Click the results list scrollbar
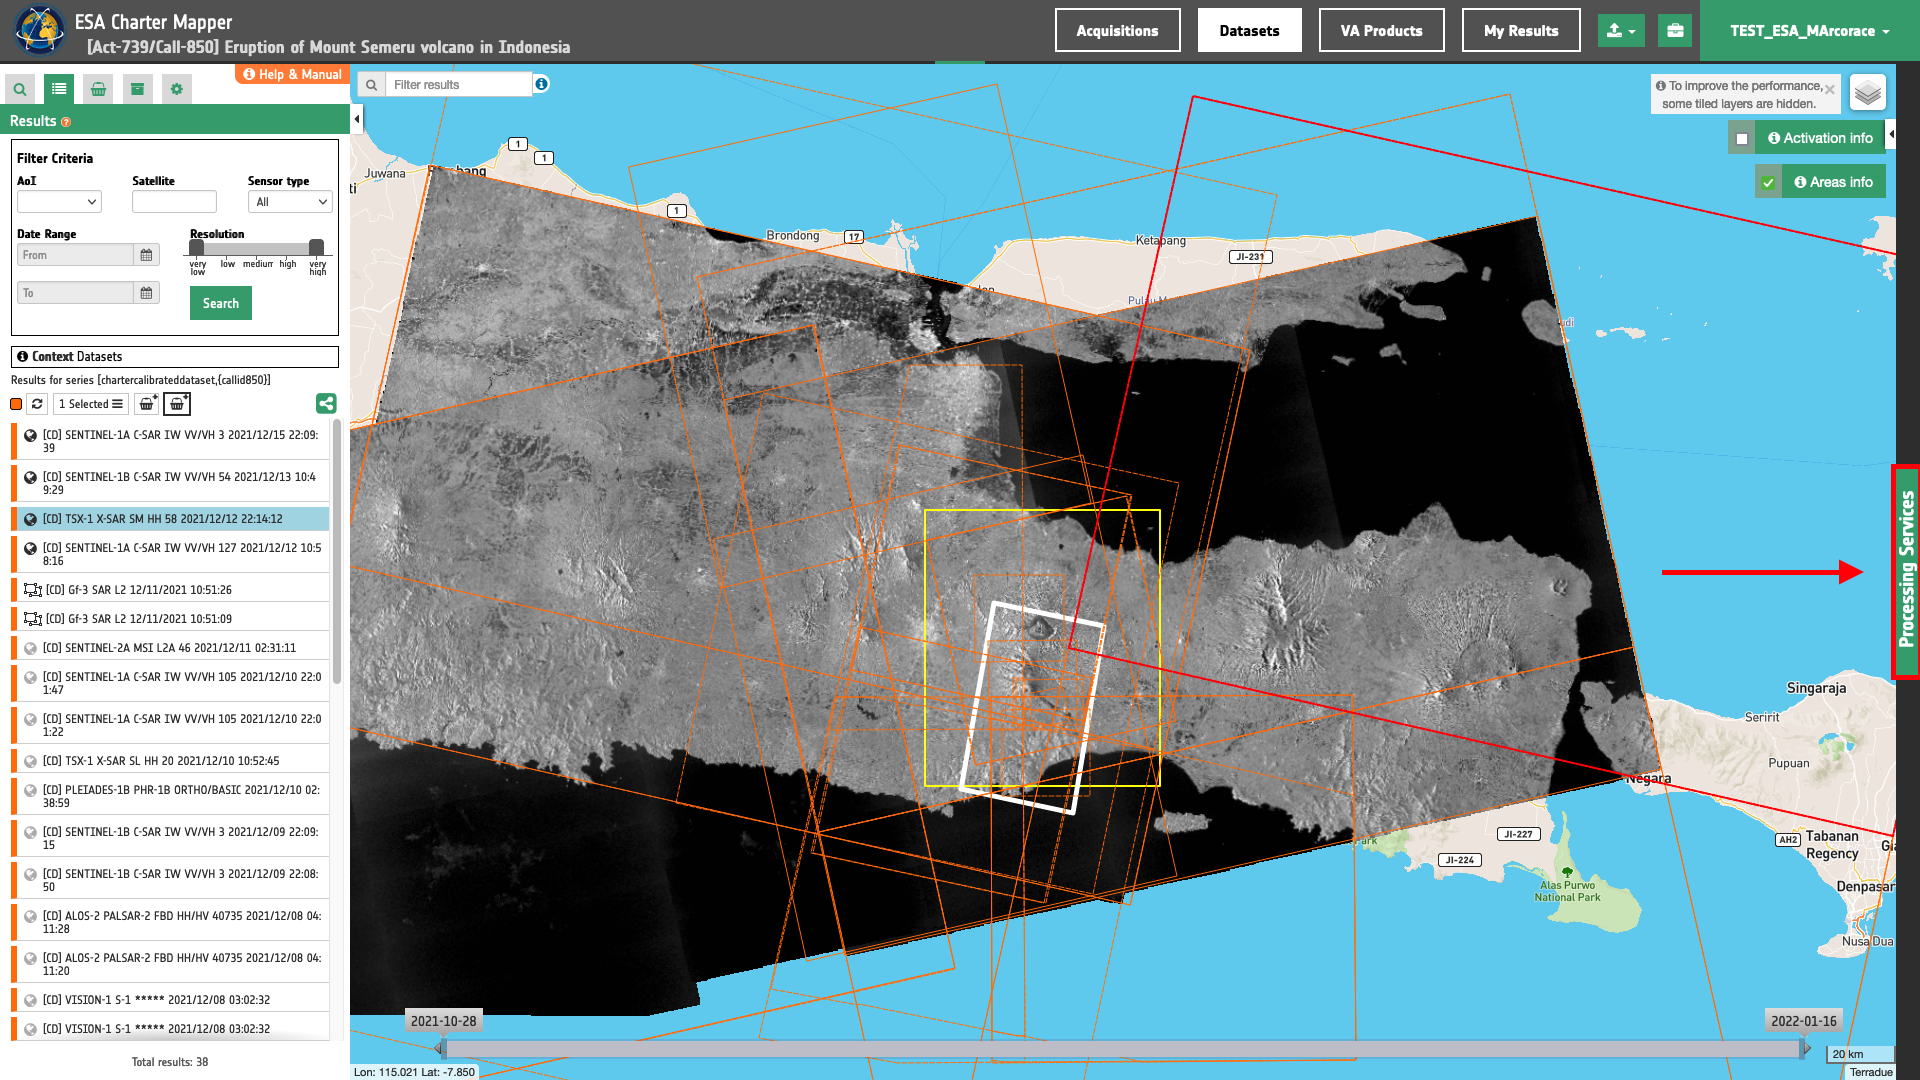Screen dimensions: 1920x1080 point(337,552)
